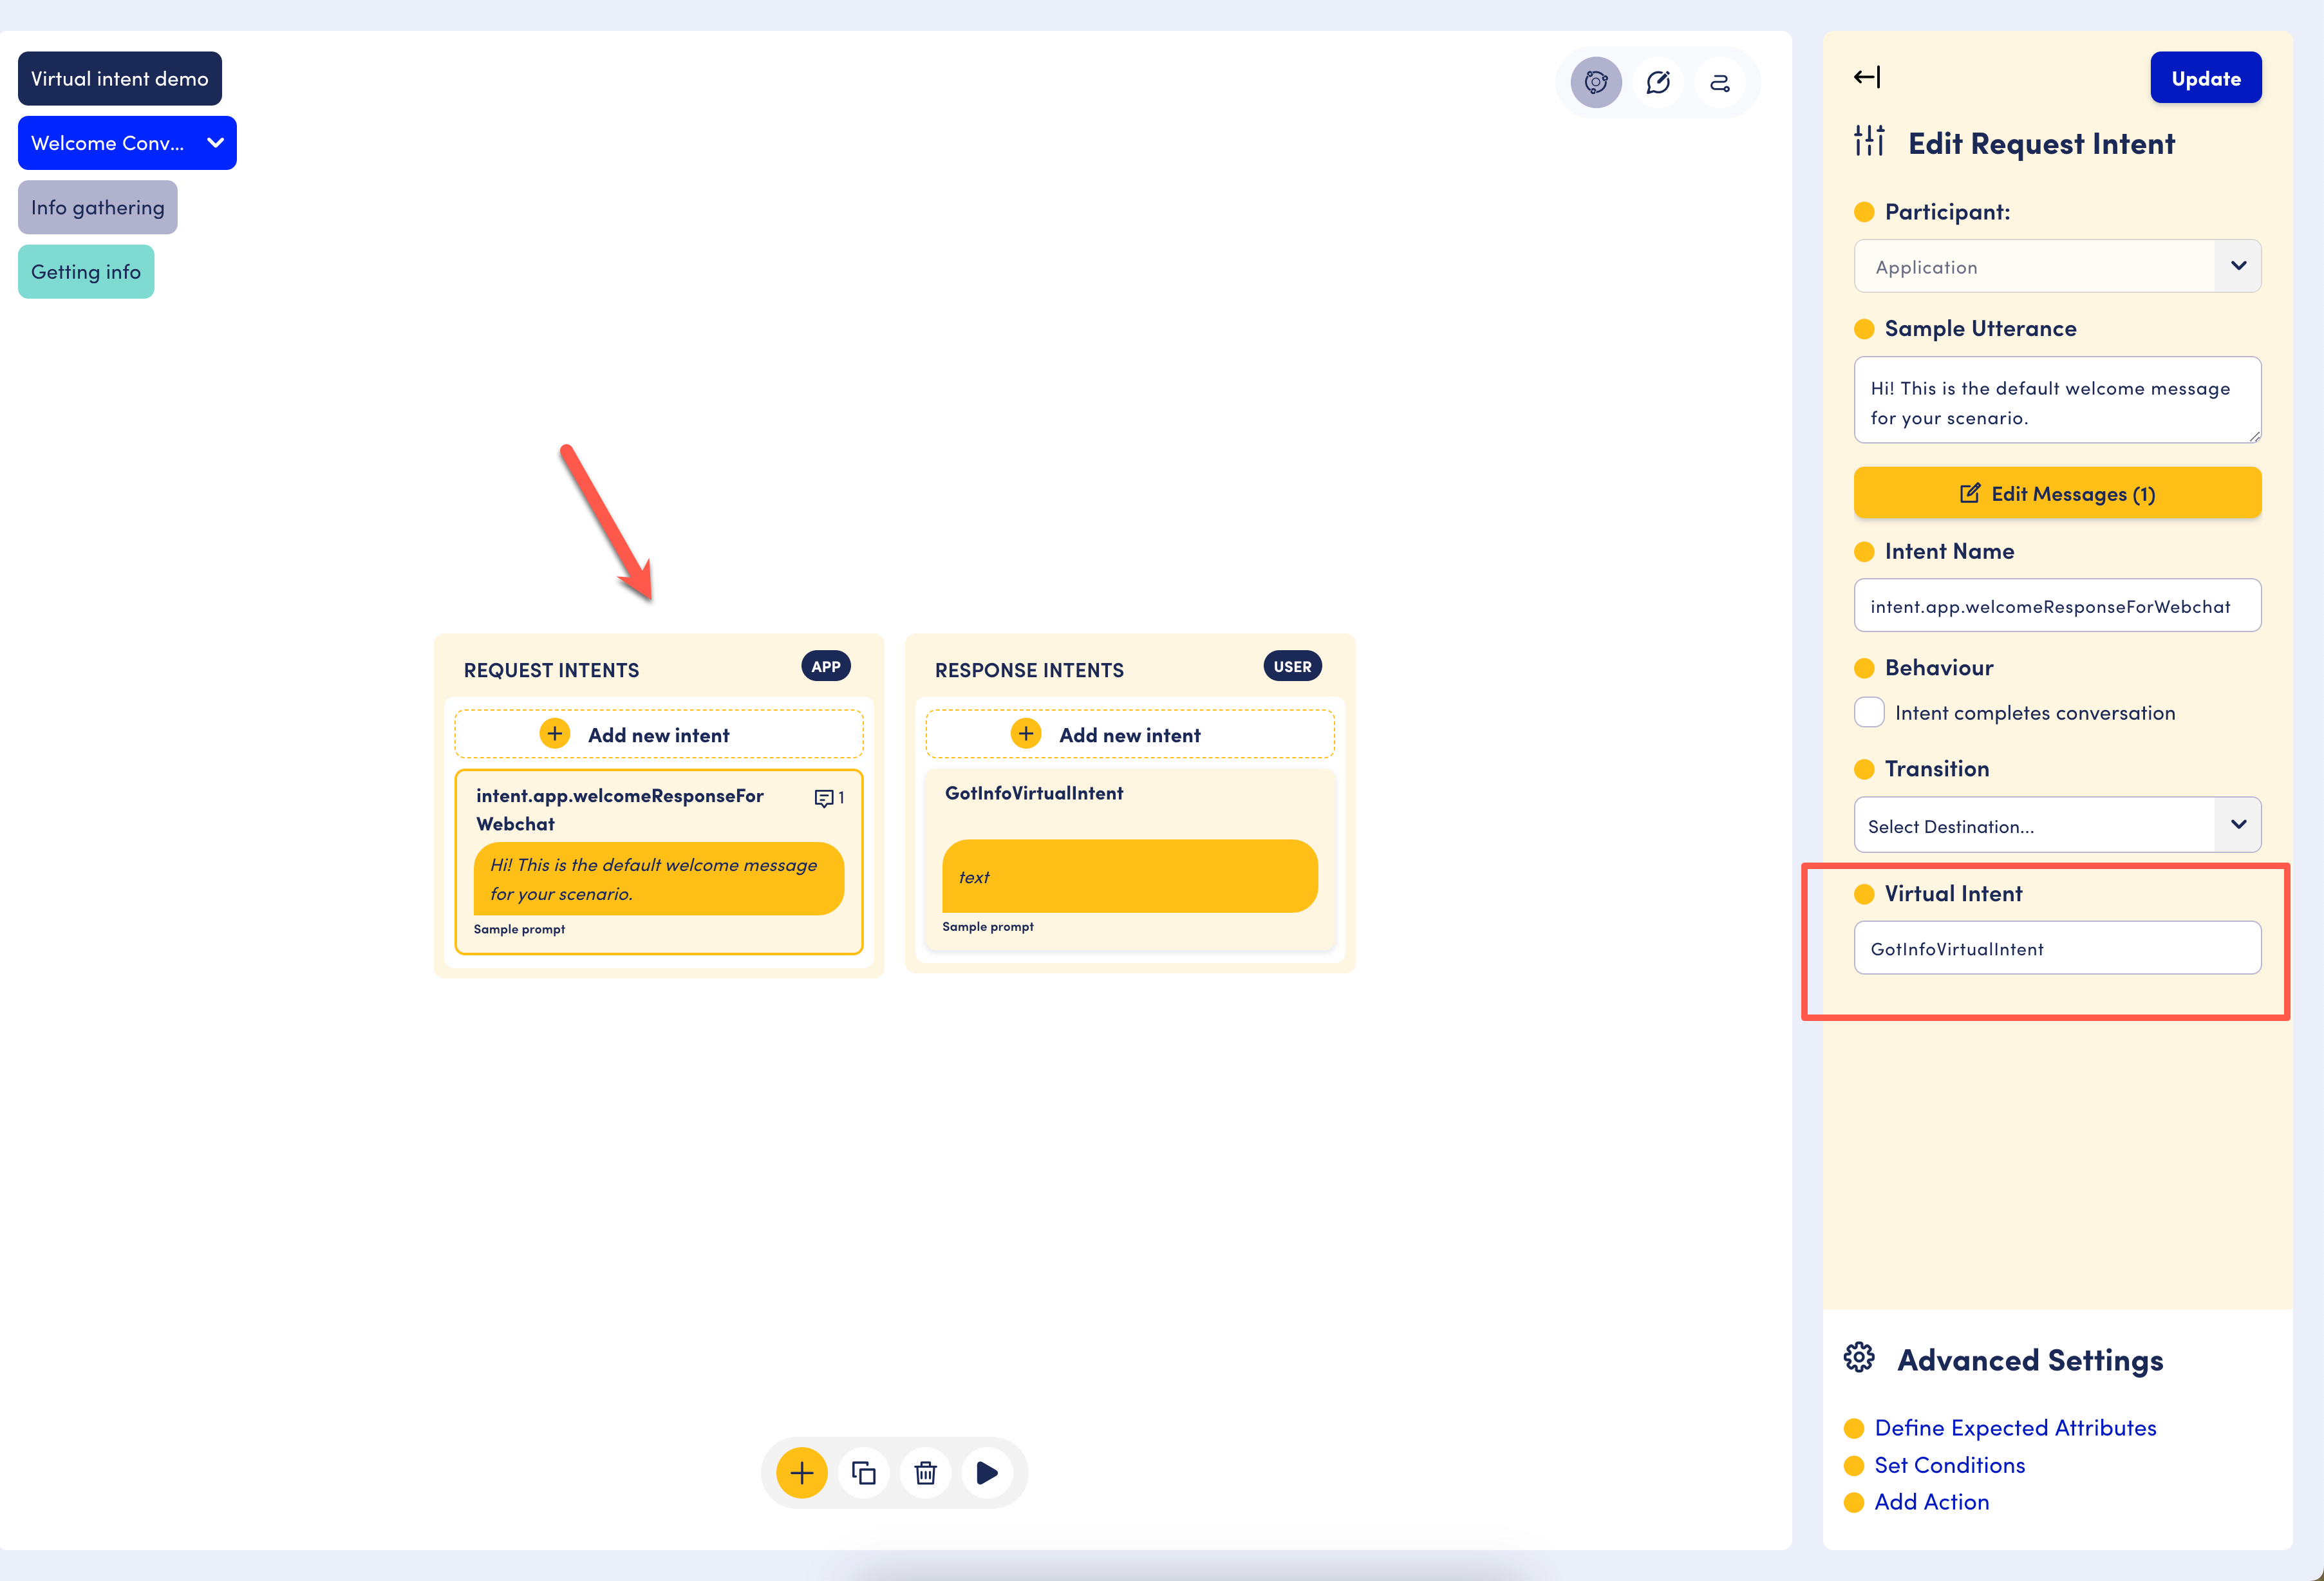Enable Intent completes conversation checkbox
The height and width of the screenshot is (1581, 2324).
[1869, 712]
